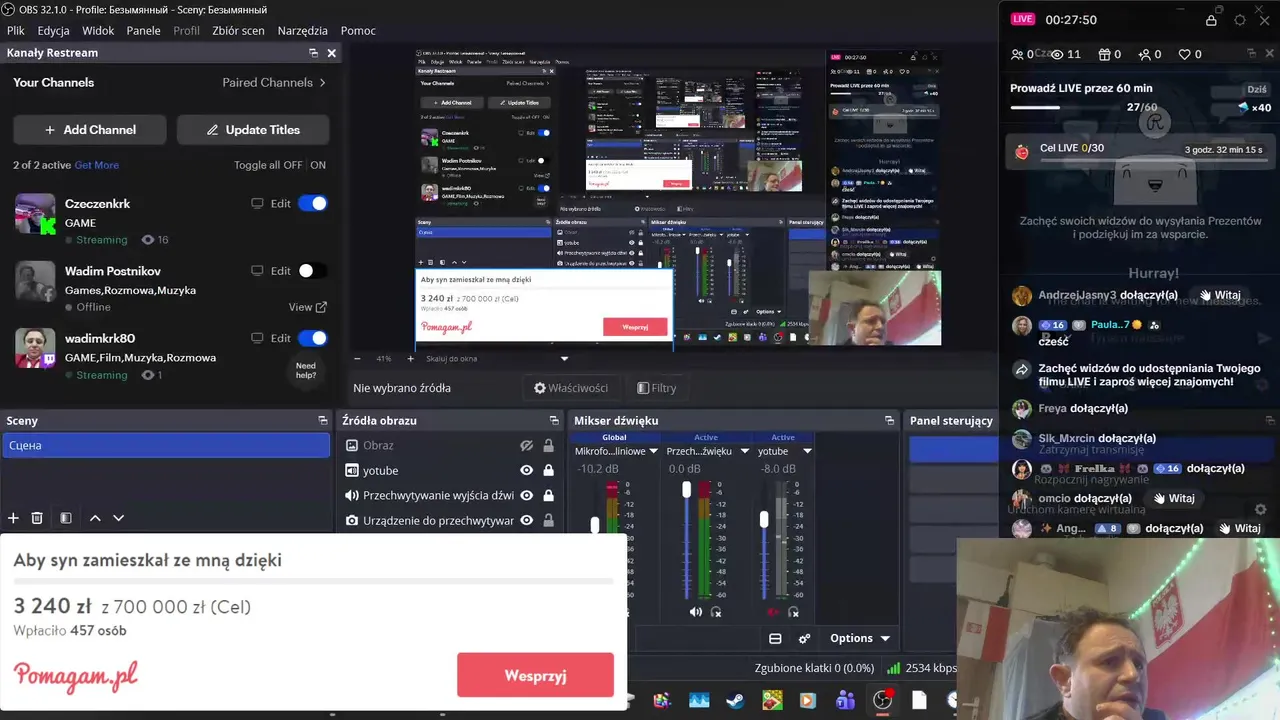Click the Add Channel button
The height and width of the screenshot is (720, 1280).
(90, 129)
